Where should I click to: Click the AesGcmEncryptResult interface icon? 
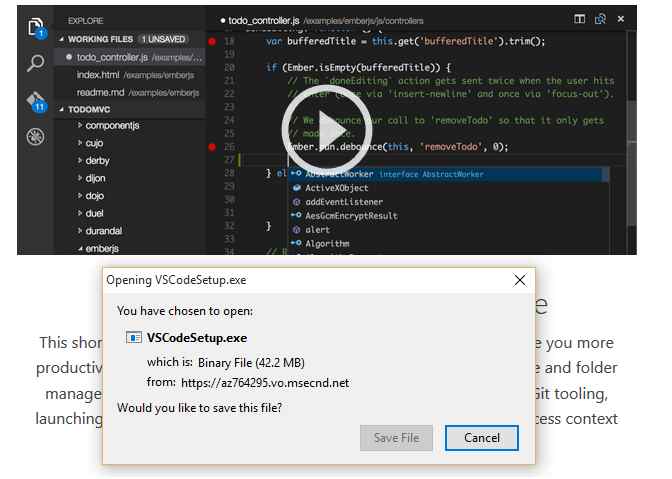pyautogui.click(x=296, y=216)
